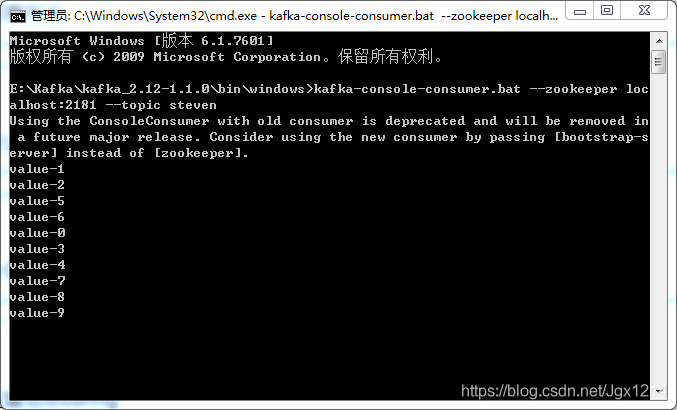Click the "--topic steven" argument text
Image resolution: width=677 pixels, height=410 pixels.
click(161, 105)
